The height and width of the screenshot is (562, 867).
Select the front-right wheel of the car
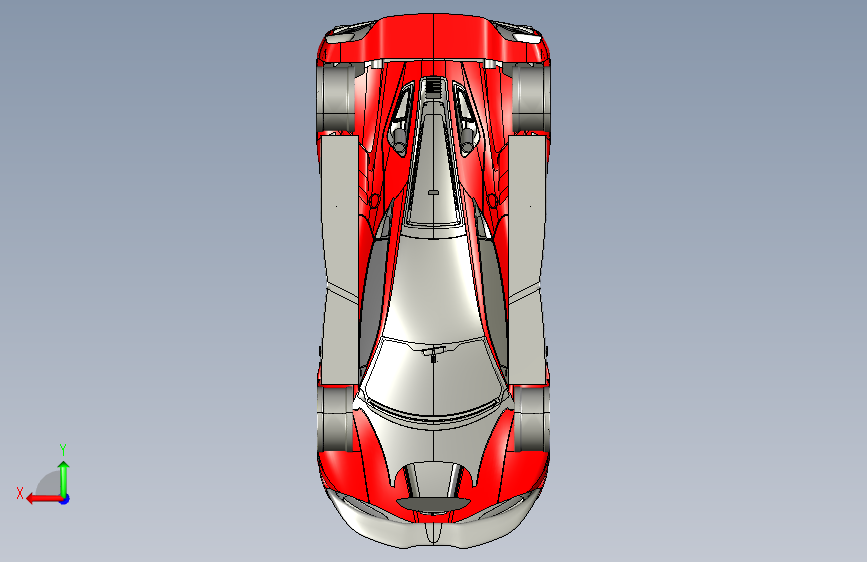click(x=531, y=419)
